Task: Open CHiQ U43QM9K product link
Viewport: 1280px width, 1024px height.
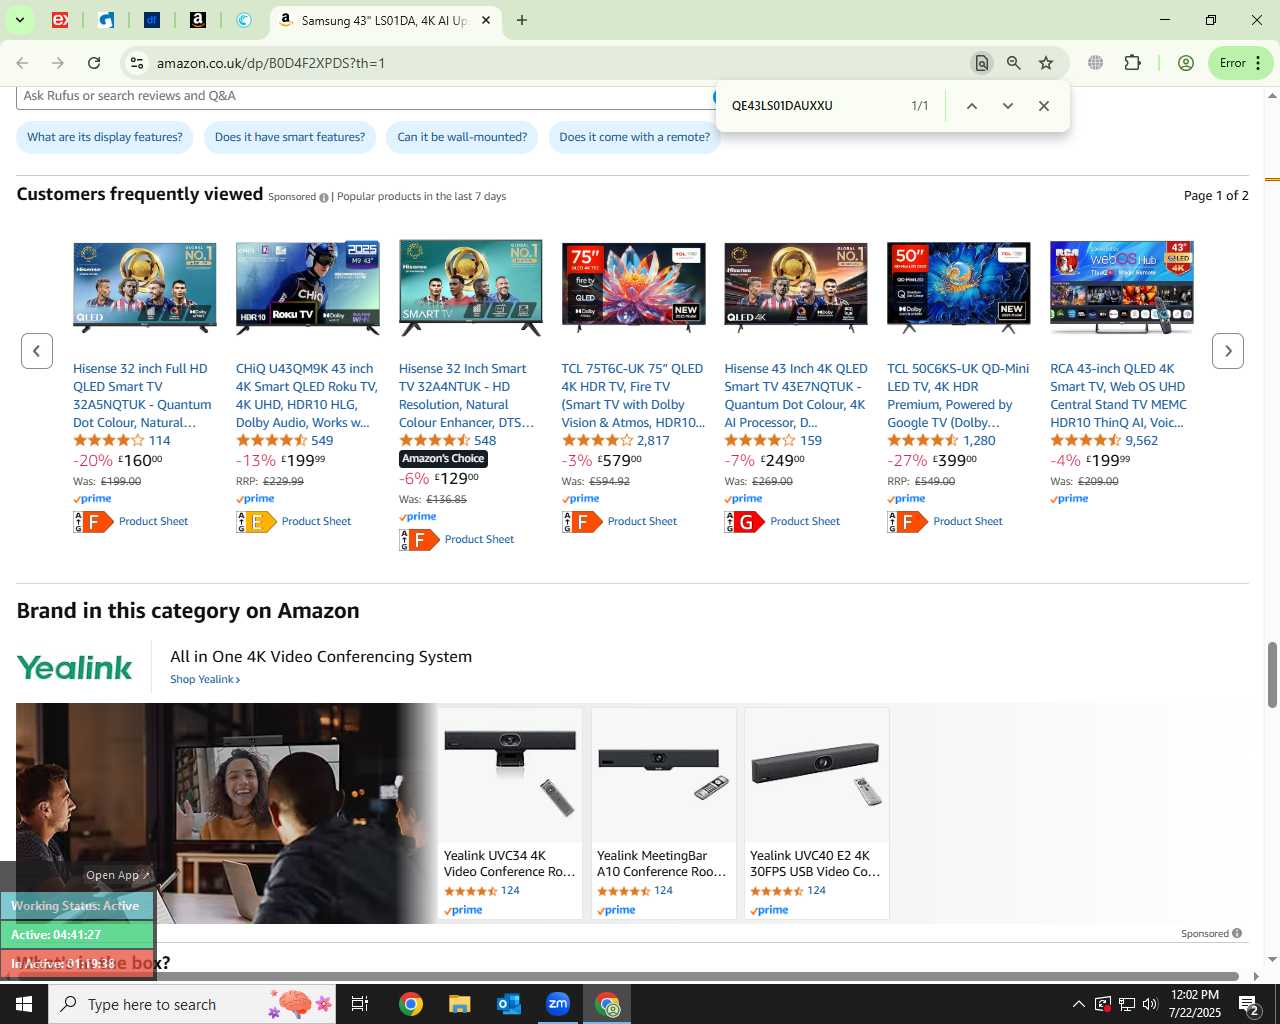Action: coord(306,395)
